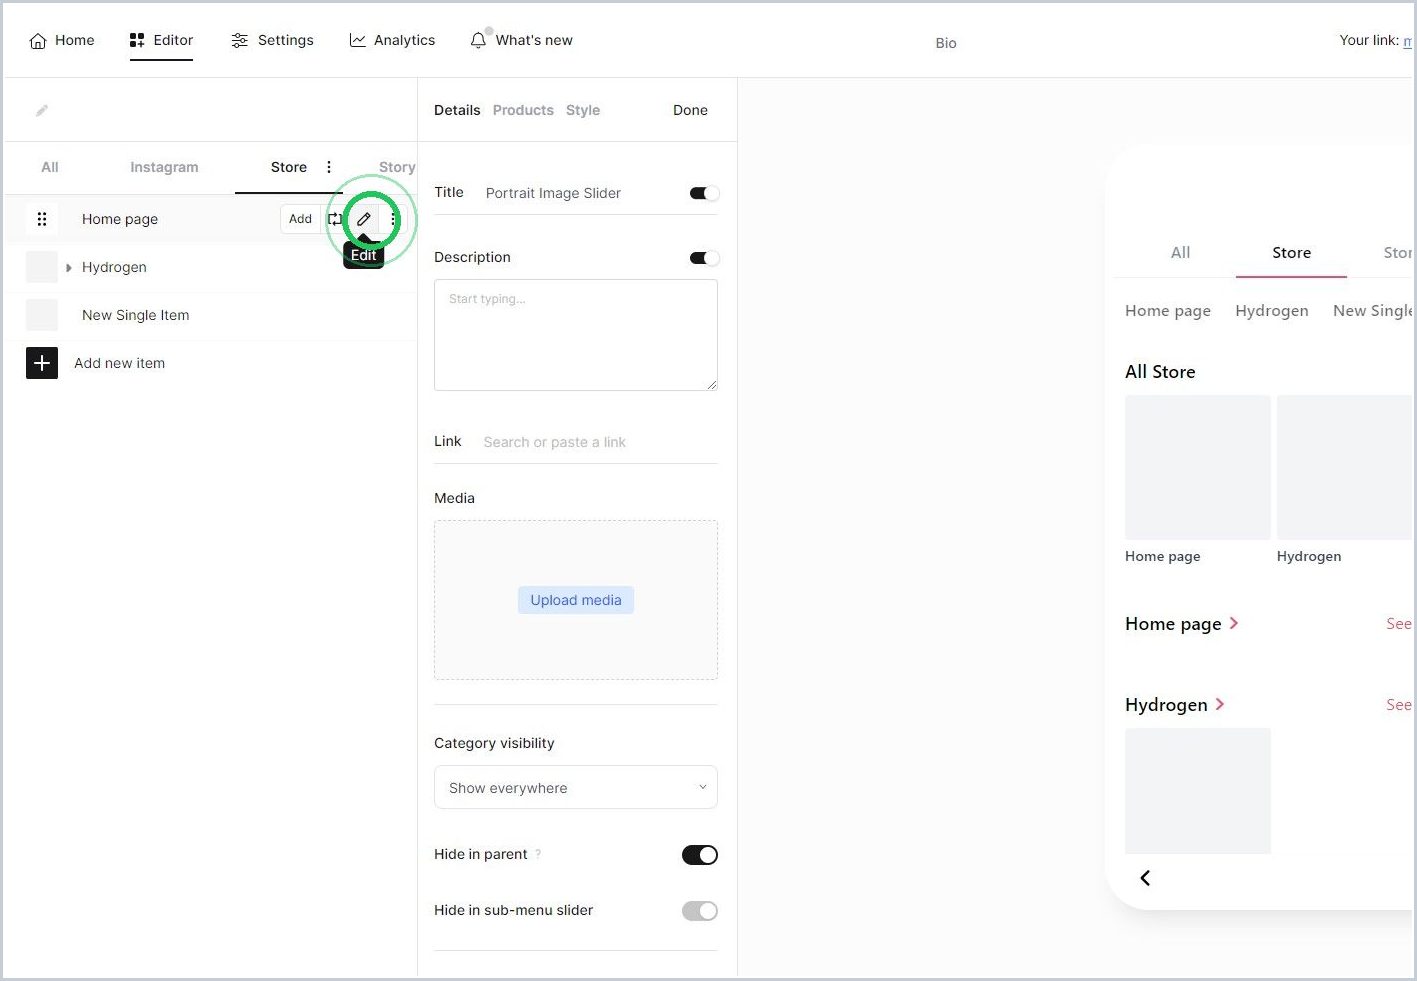Viewport: 1417px width, 981px height.
Task: Click the edit pencil on Home page row
Action: click(x=364, y=219)
